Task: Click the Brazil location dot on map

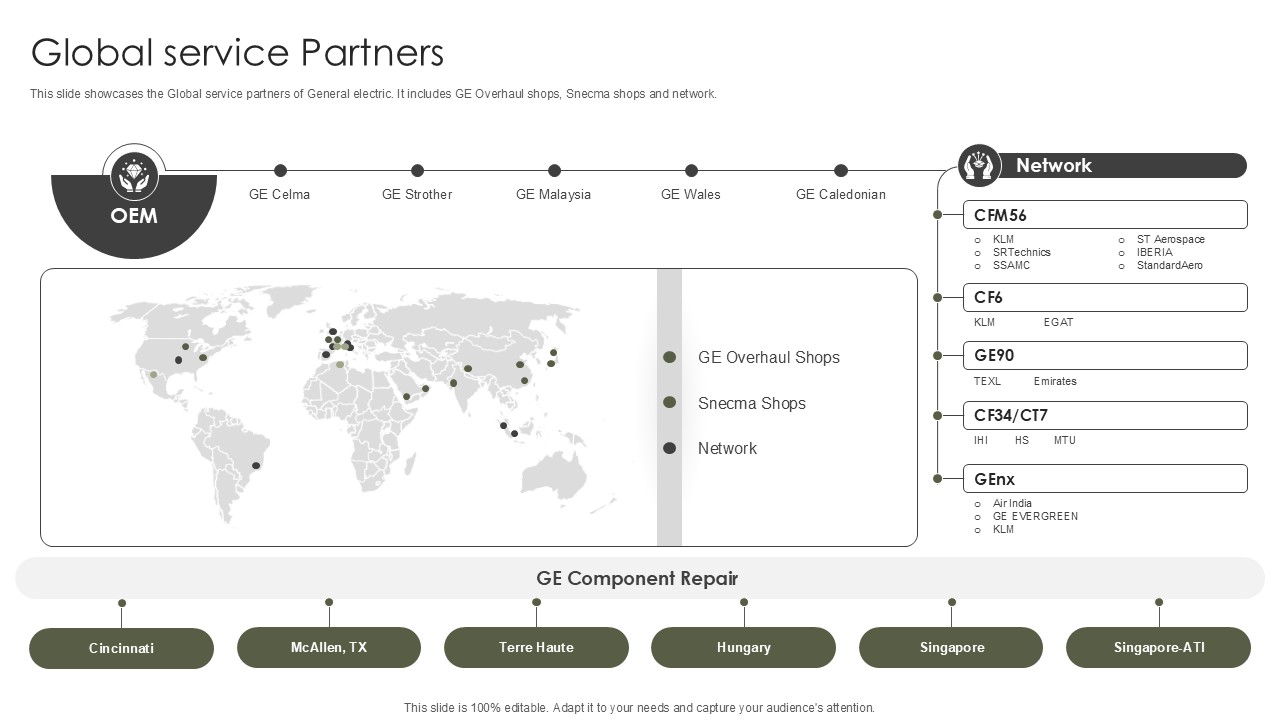Action: pos(257,466)
